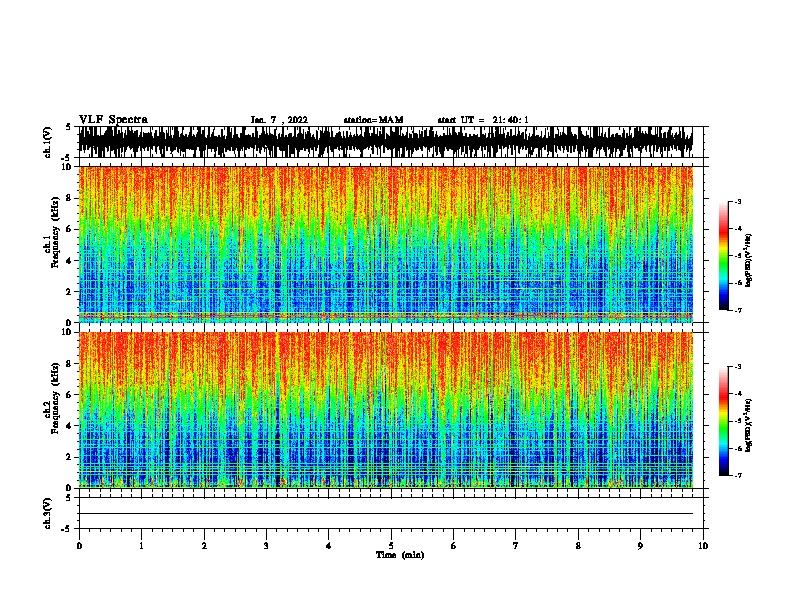
Task: Select the "Jan. 7 , 2022" date text
Action: coord(279,120)
